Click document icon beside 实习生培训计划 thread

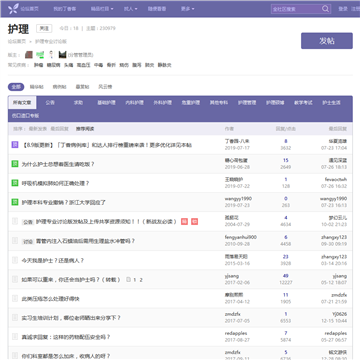coord(15,317)
